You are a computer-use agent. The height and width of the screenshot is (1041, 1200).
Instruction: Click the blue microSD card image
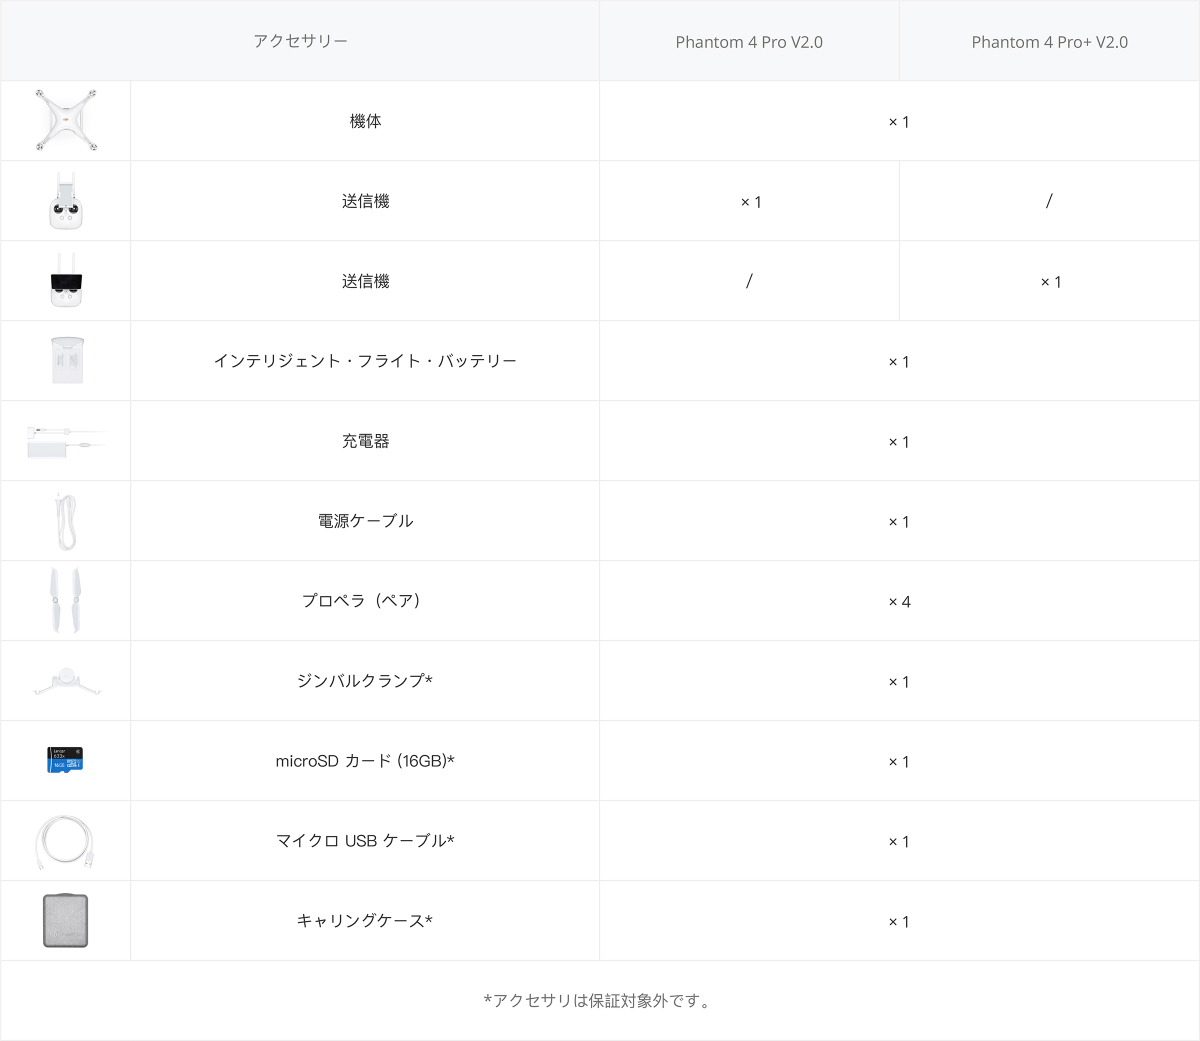tap(66, 760)
